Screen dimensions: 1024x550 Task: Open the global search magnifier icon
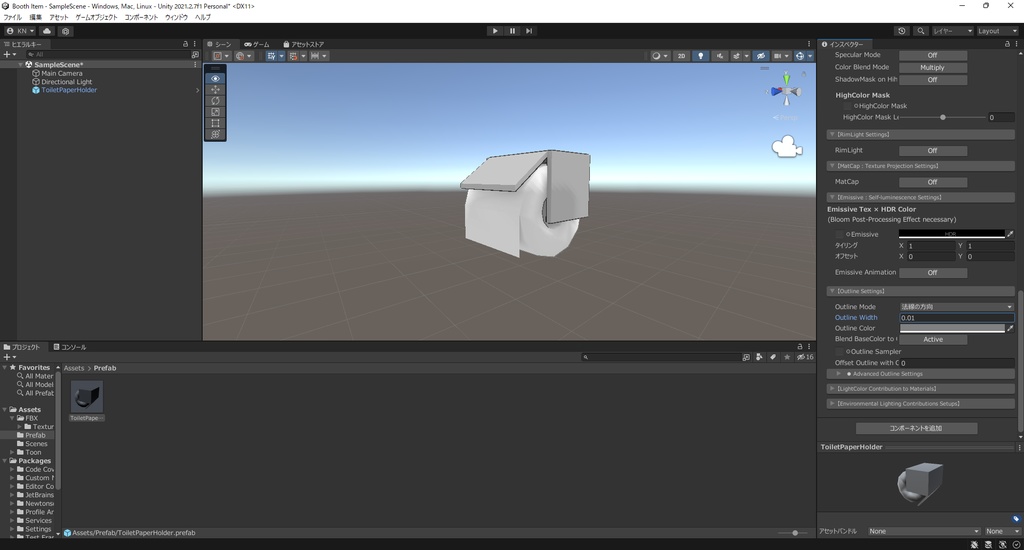[x=921, y=31]
